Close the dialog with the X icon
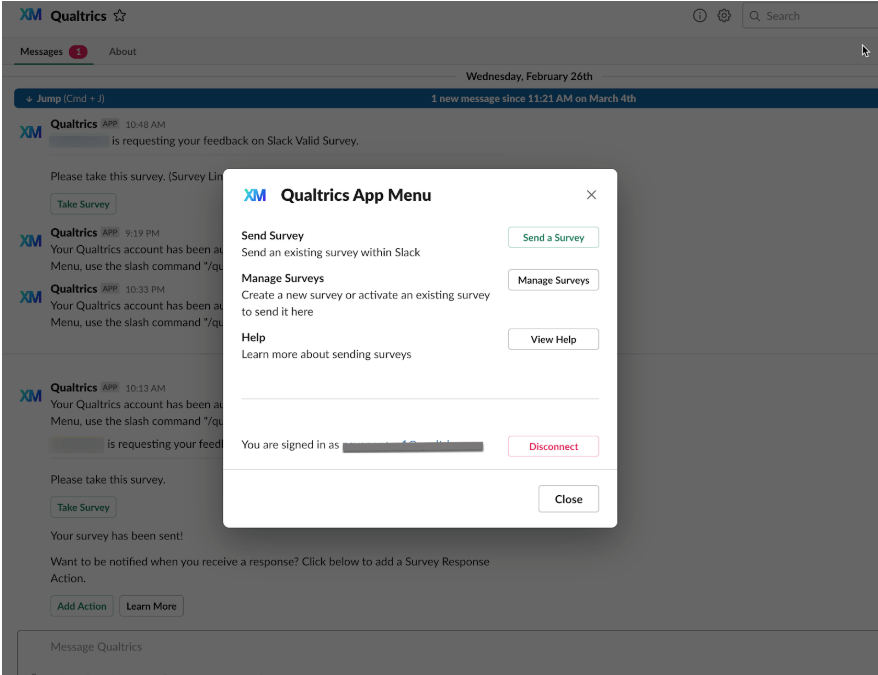Image resolution: width=878 pixels, height=675 pixels. point(591,194)
